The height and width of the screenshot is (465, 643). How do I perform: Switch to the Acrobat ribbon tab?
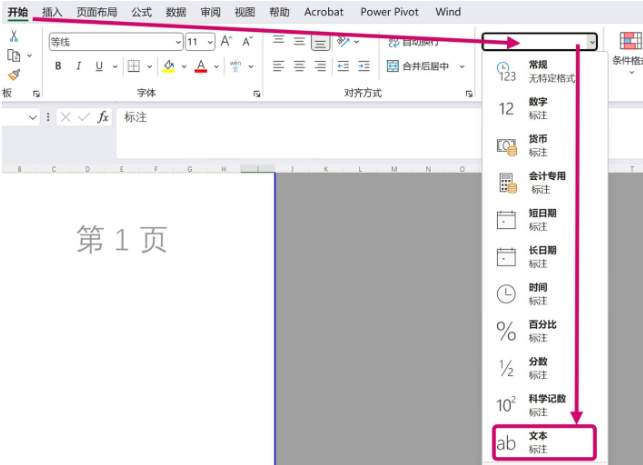click(x=324, y=12)
